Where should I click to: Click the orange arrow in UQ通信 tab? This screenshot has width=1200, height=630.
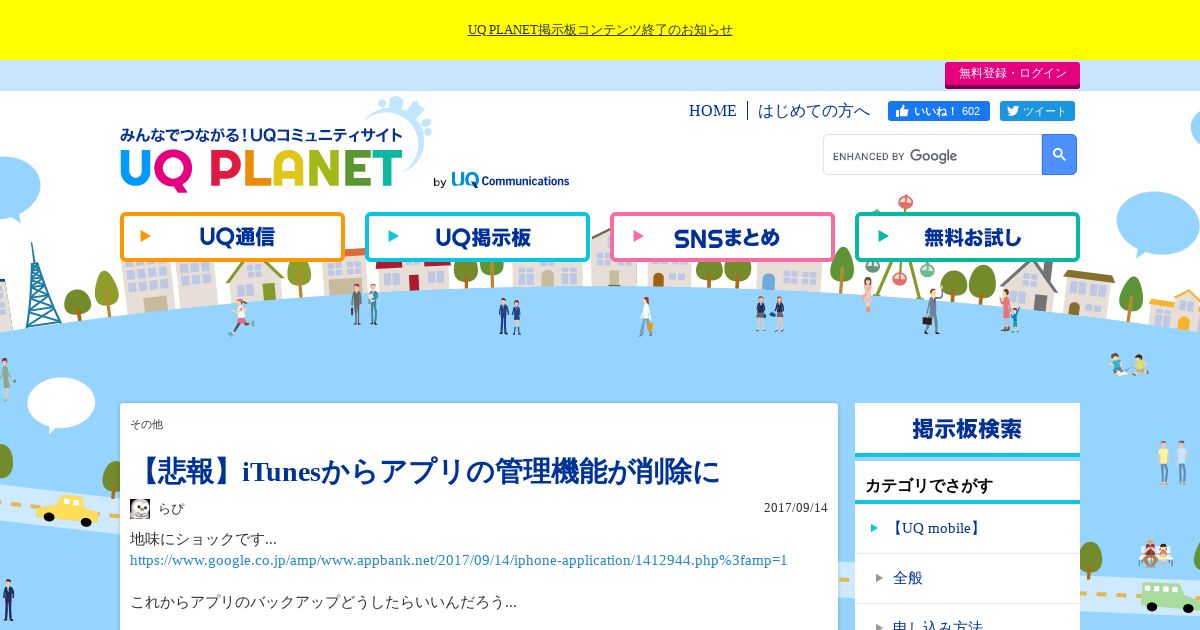click(146, 237)
